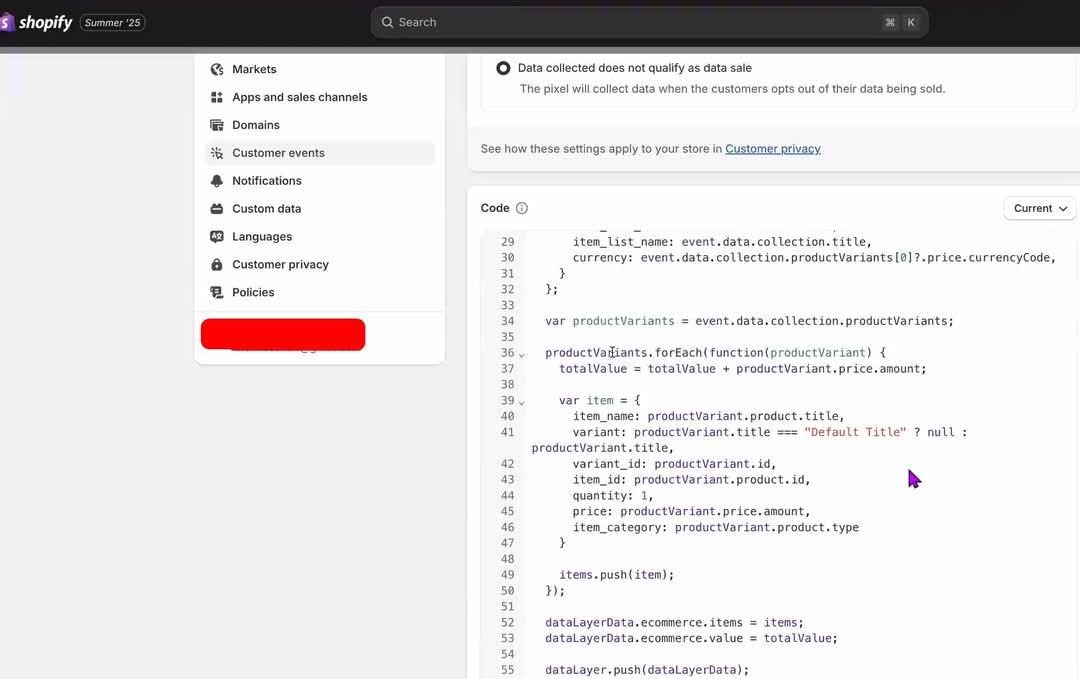Select the Markets sidebar icon

pos(216,69)
